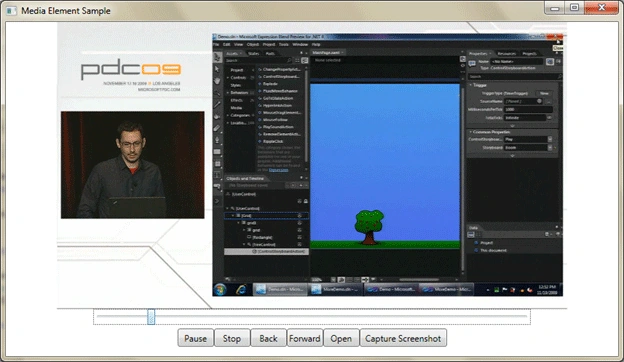Click the Capture Screenshot button

point(403,338)
